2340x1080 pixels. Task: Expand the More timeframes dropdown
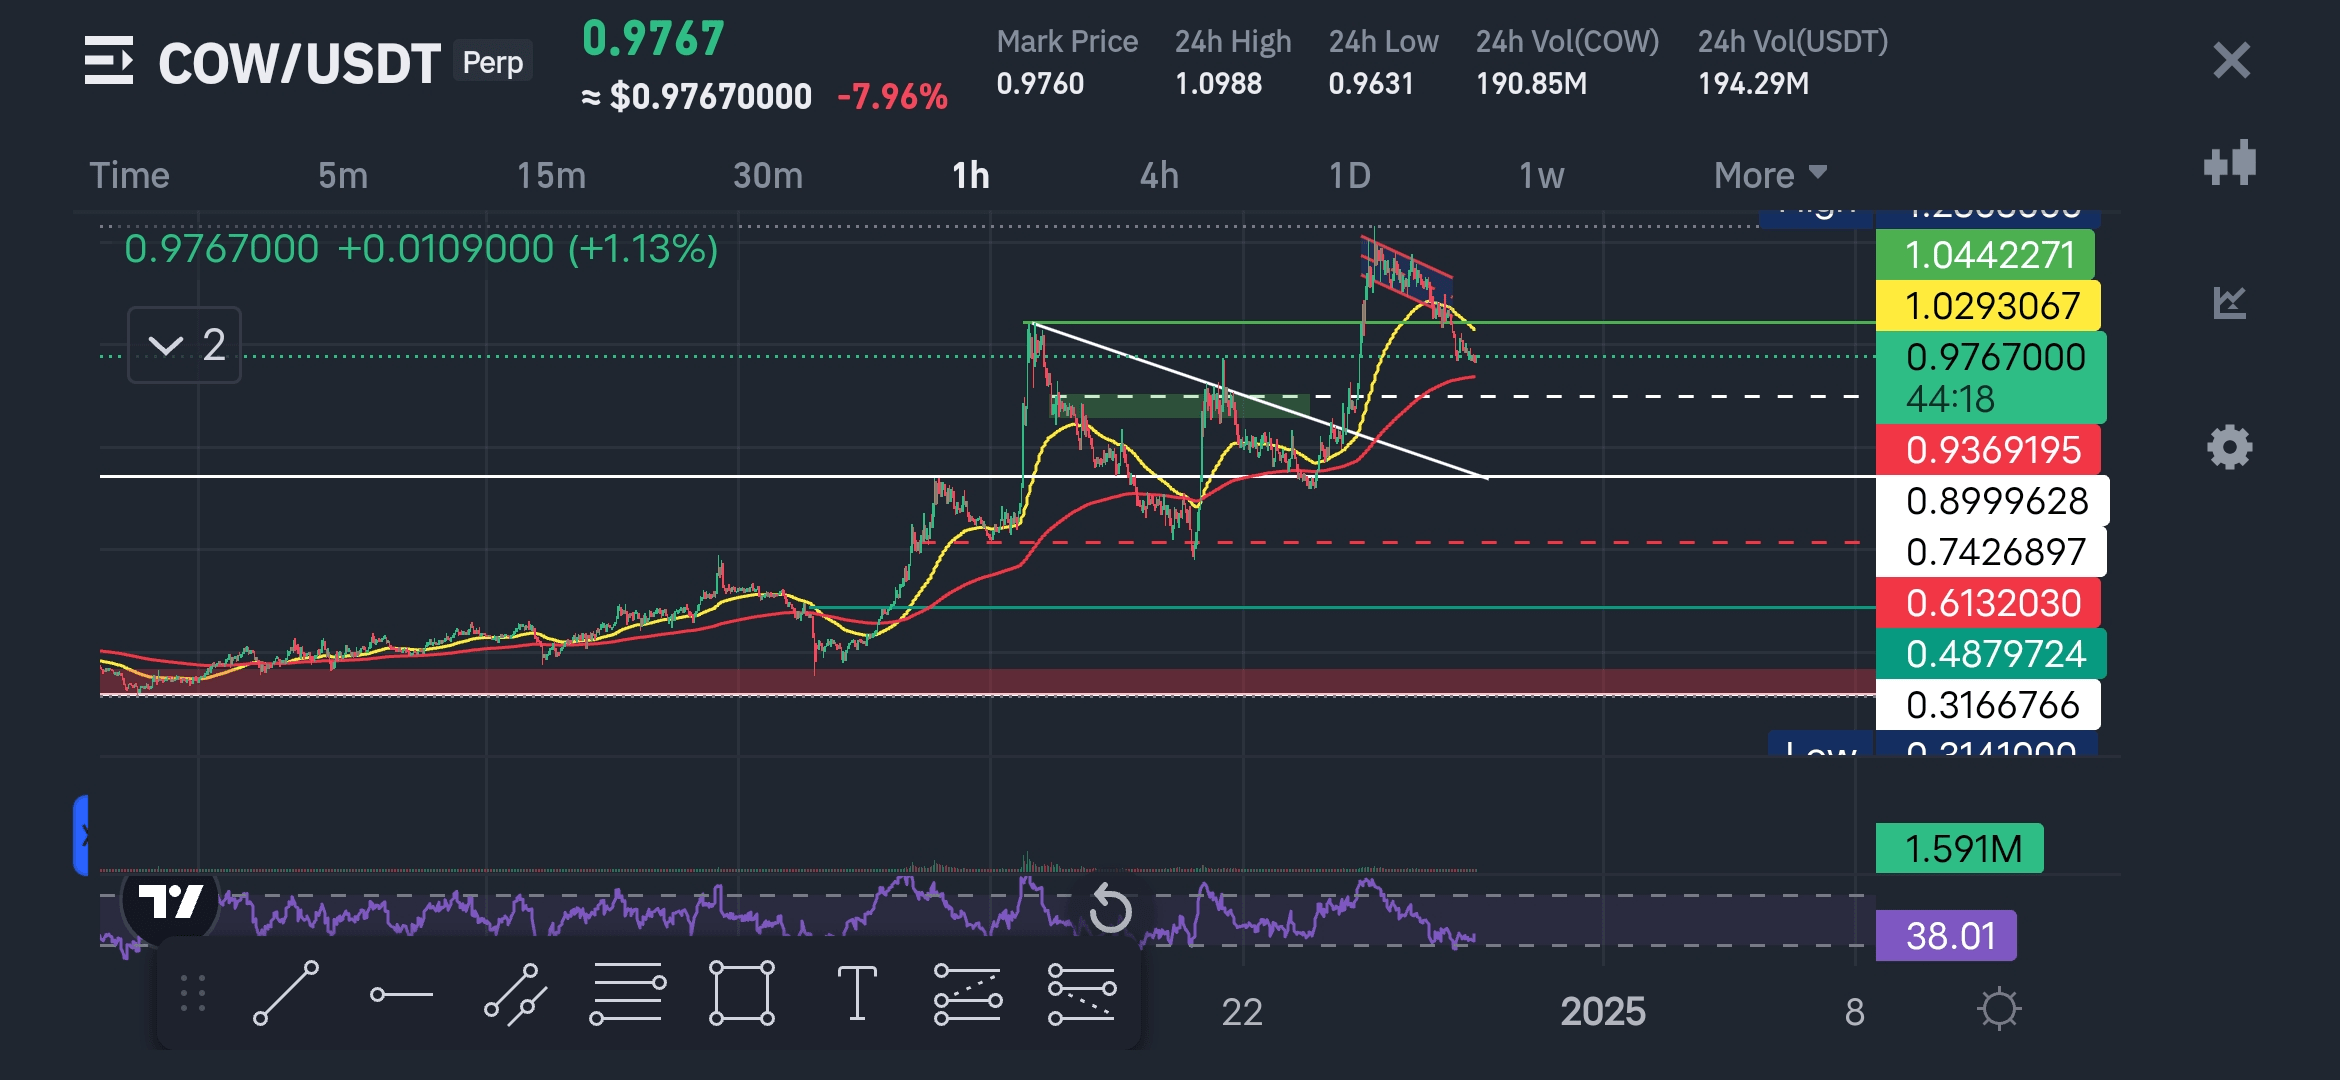tap(1770, 175)
